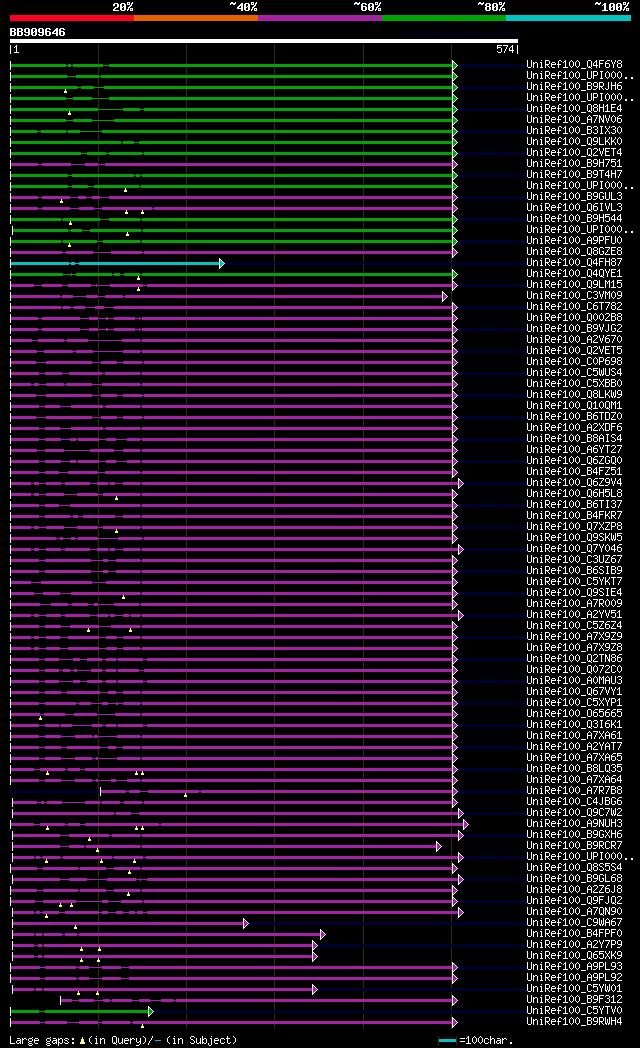Click the UniRef100_B9VJG2 hit label
The height and width of the screenshot is (1048, 640).
574,329
